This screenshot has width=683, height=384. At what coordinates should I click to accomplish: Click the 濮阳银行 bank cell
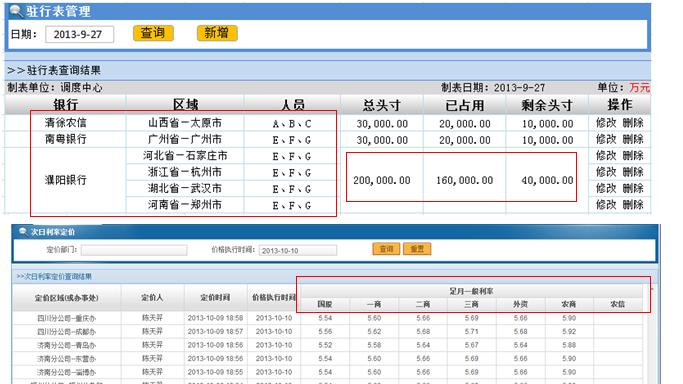(65, 180)
